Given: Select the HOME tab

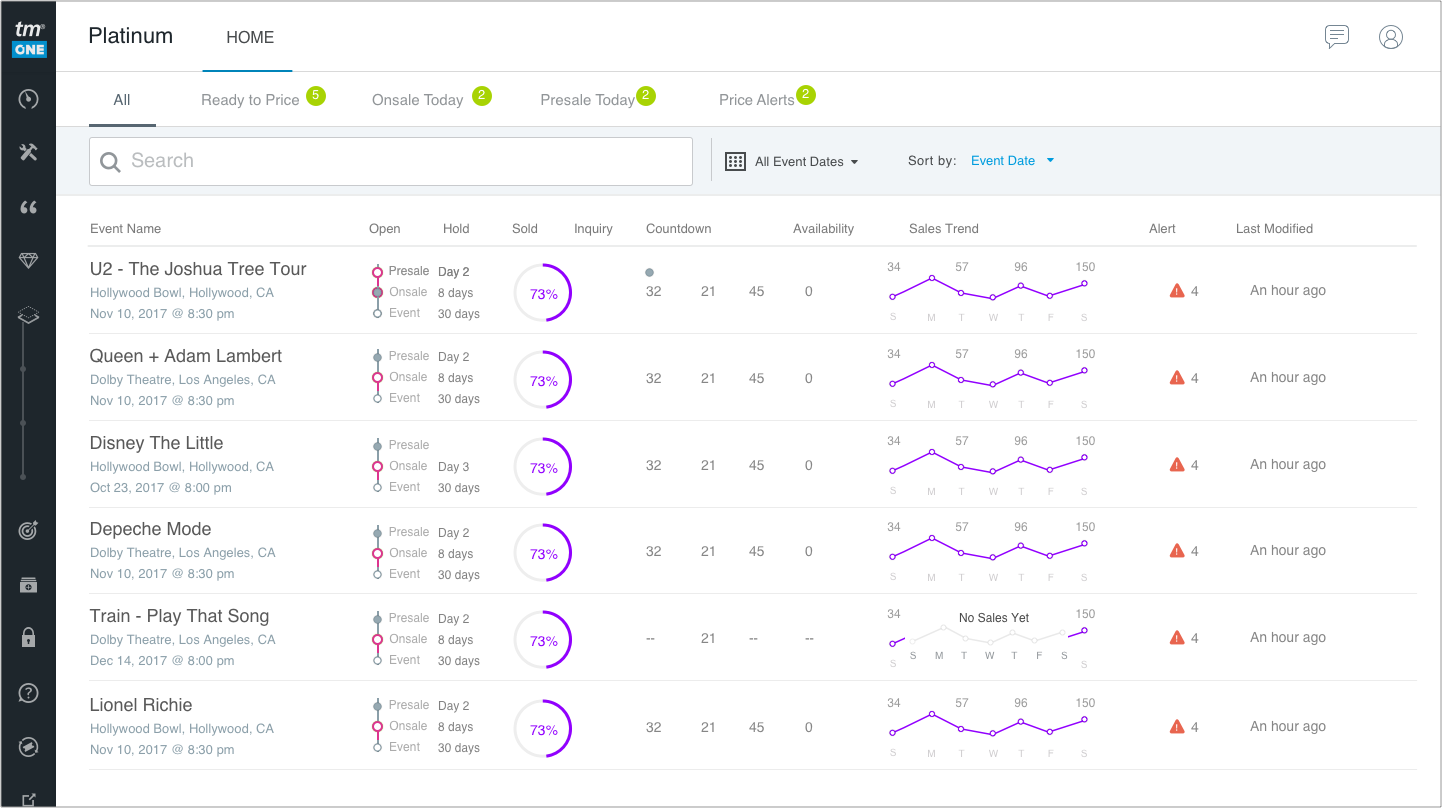Looking at the screenshot, I should (x=250, y=37).
